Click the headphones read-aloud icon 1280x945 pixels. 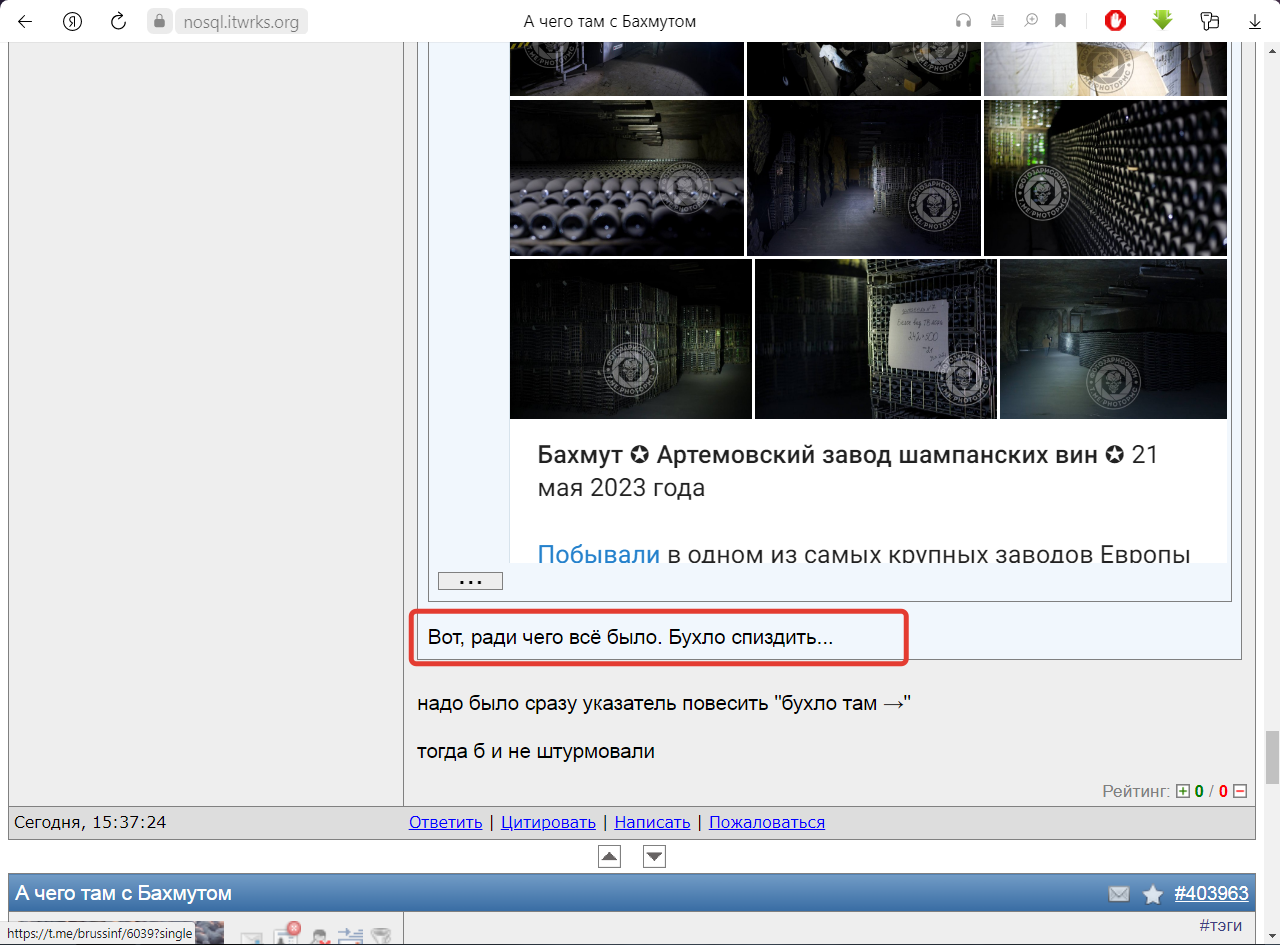click(x=963, y=21)
